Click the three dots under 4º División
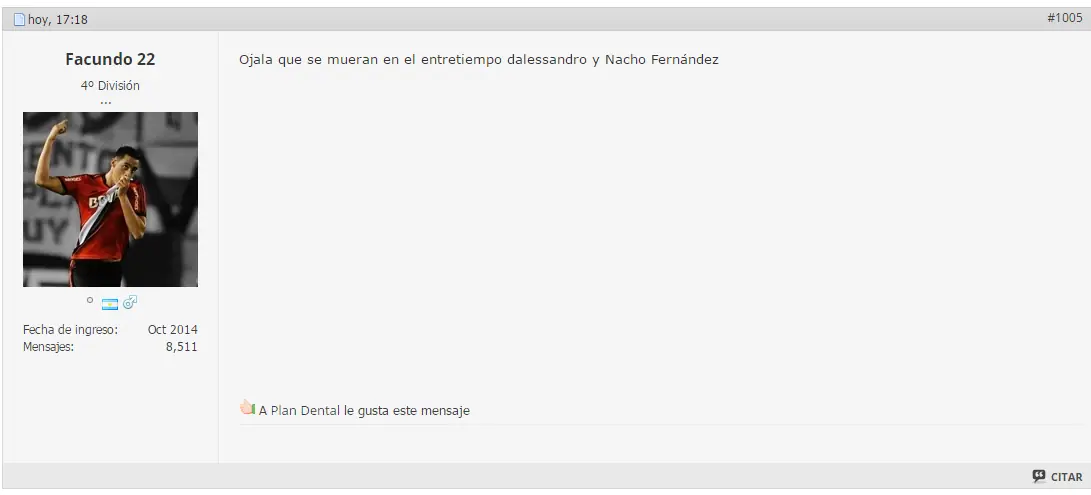This screenshot has width=1091, height=495. tap(106, 102)
